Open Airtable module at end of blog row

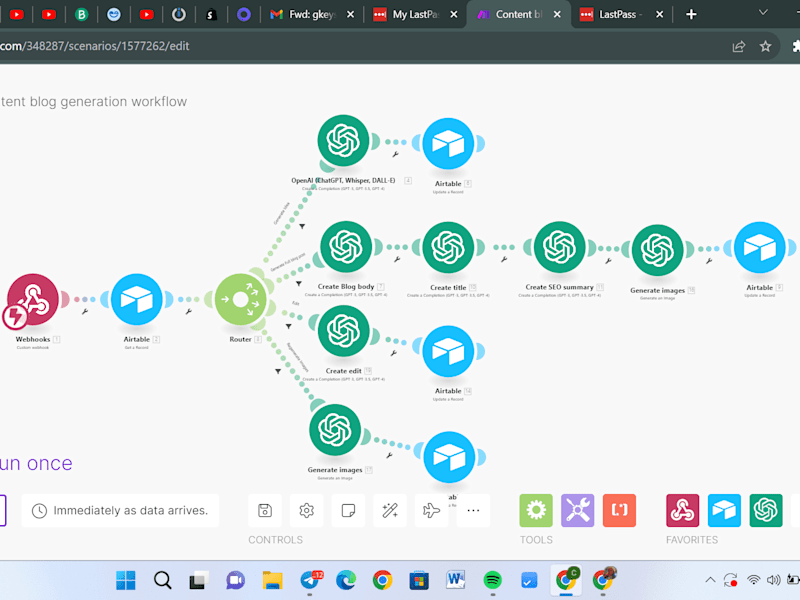pyautogui.click(x=760, y=247)
